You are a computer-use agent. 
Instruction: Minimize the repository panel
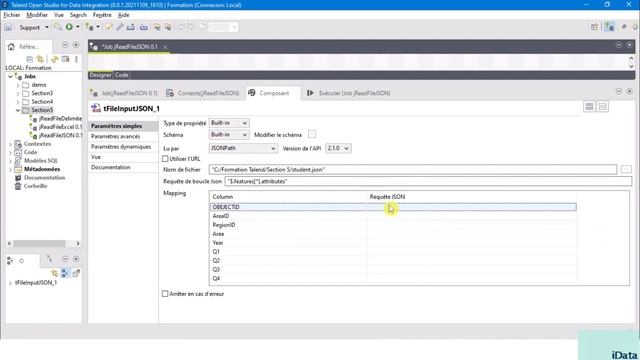(65, 45)
